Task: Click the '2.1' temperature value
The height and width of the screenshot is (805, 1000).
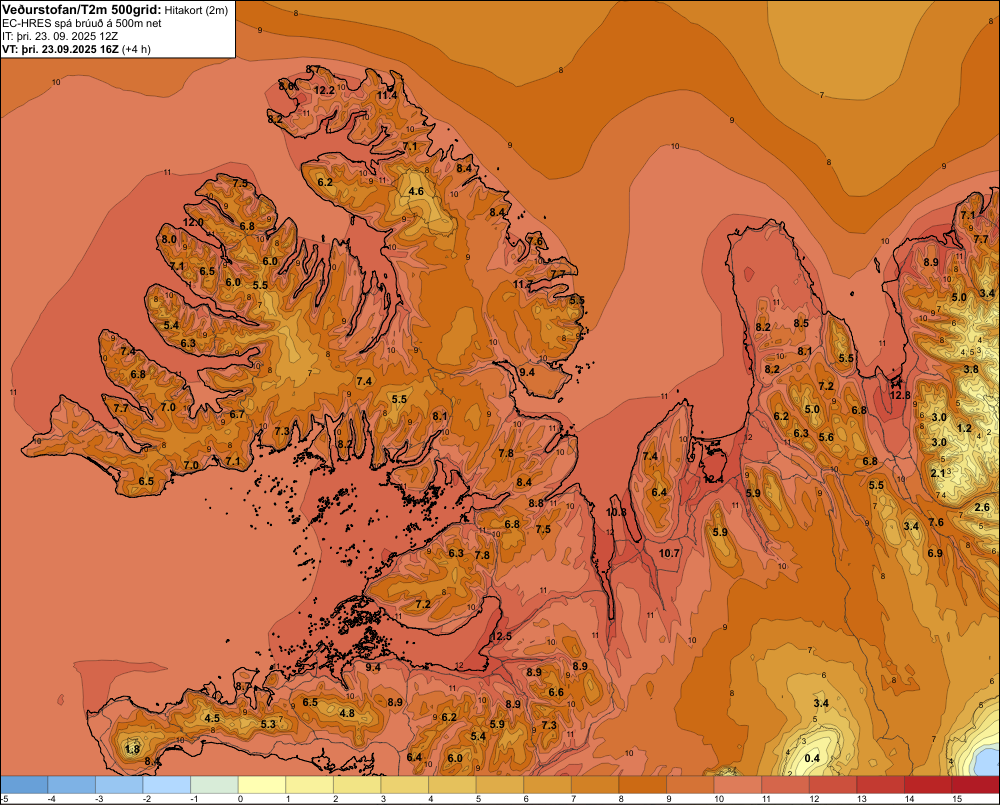Action: (x=938, y=473)
